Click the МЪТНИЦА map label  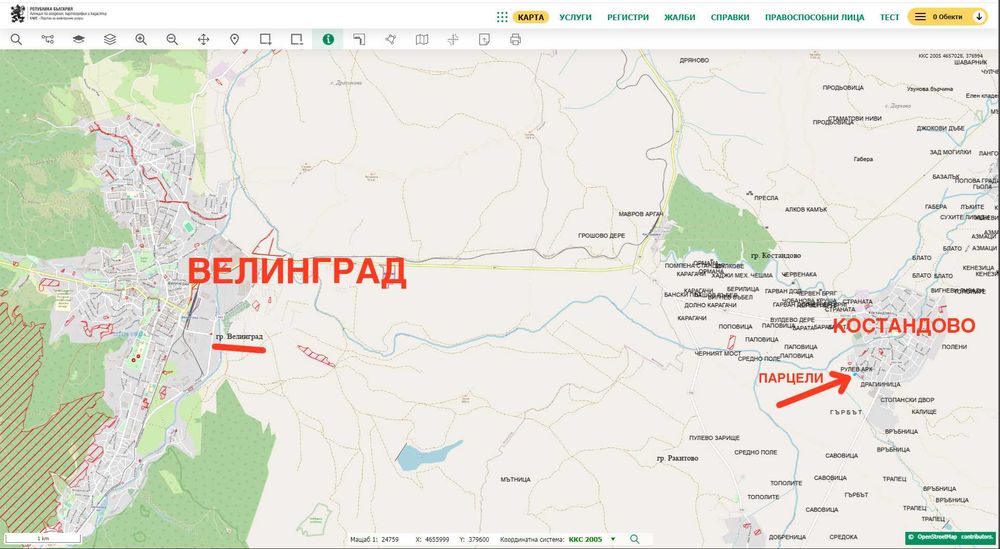515,479
